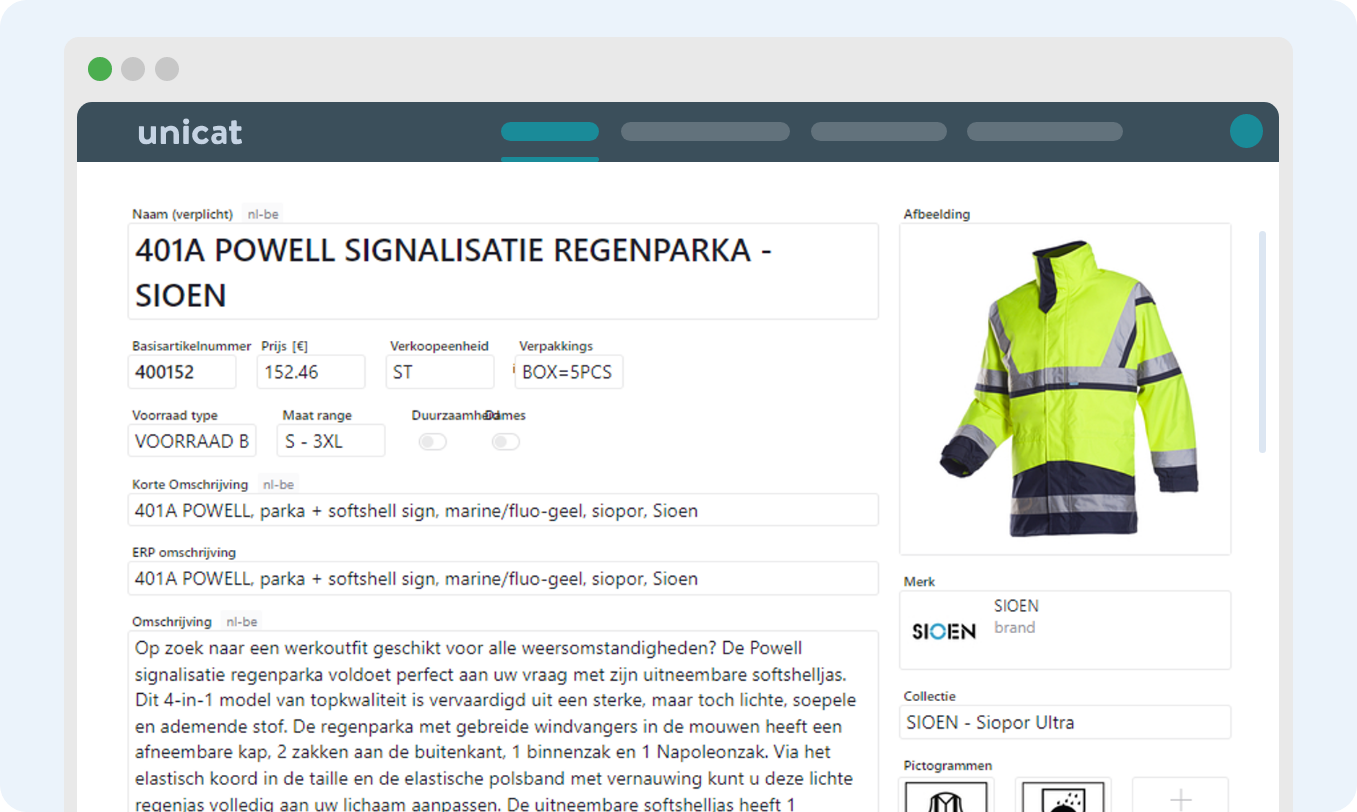This screenshot has height=812, width=1357.
Task: Click the jacket pictogram thumbnail
Action: click(945, 796)
